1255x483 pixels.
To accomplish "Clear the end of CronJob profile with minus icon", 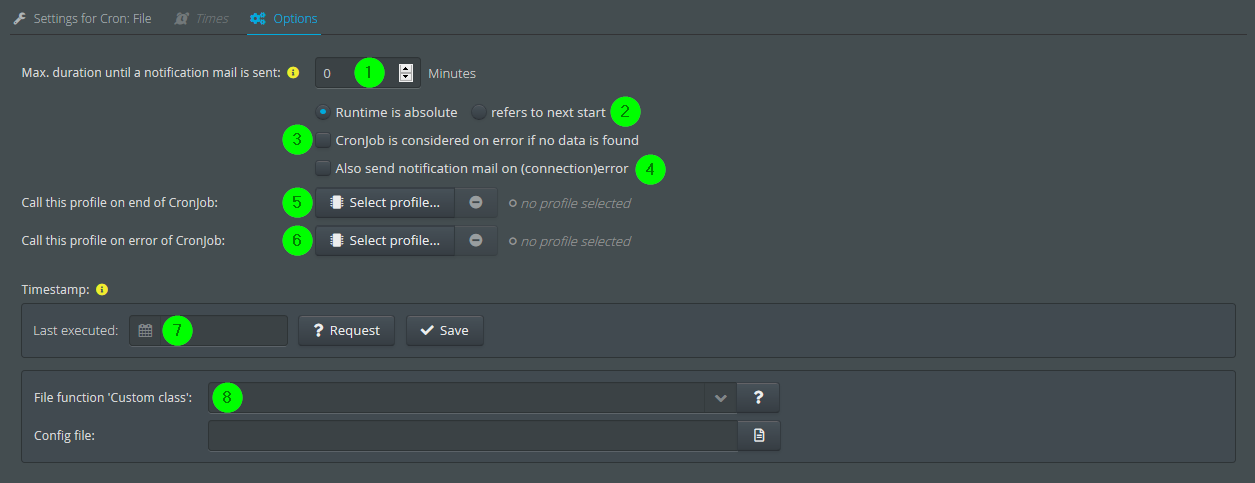I will point(476,203).
